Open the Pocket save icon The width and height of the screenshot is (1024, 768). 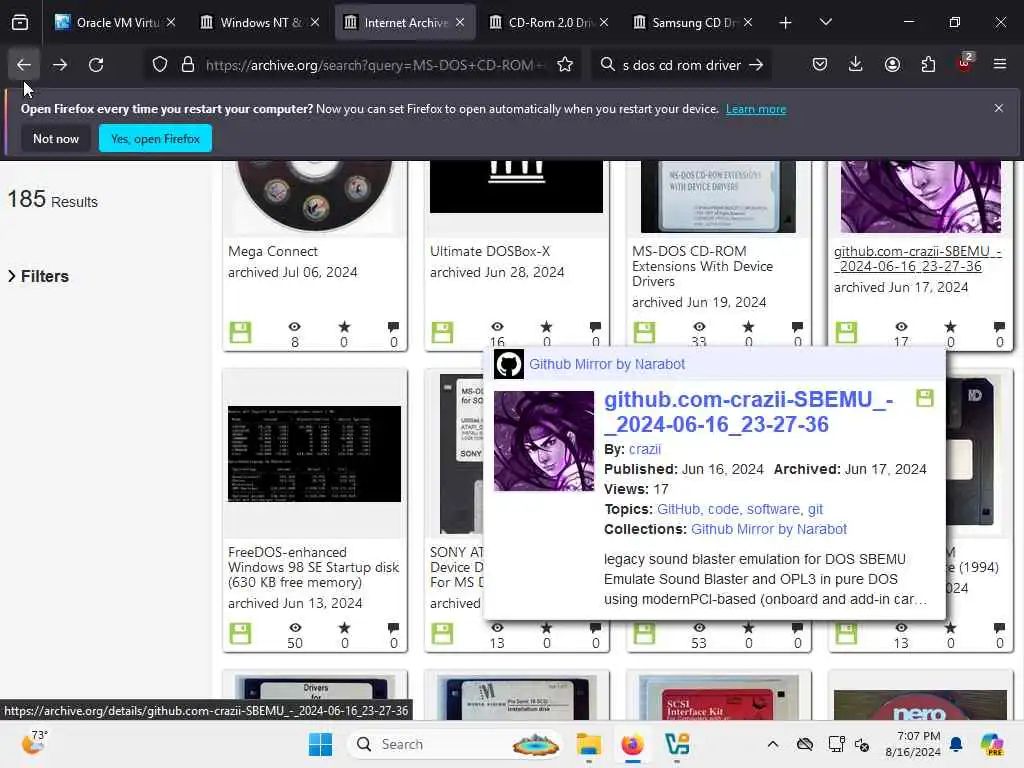click(x=820, y=64)
